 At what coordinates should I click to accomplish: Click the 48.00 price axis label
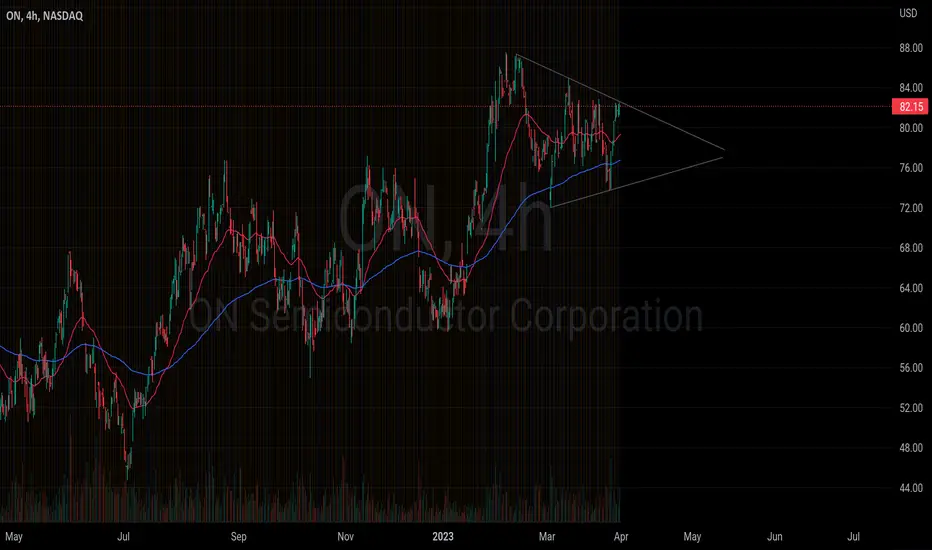pos(911,448)
